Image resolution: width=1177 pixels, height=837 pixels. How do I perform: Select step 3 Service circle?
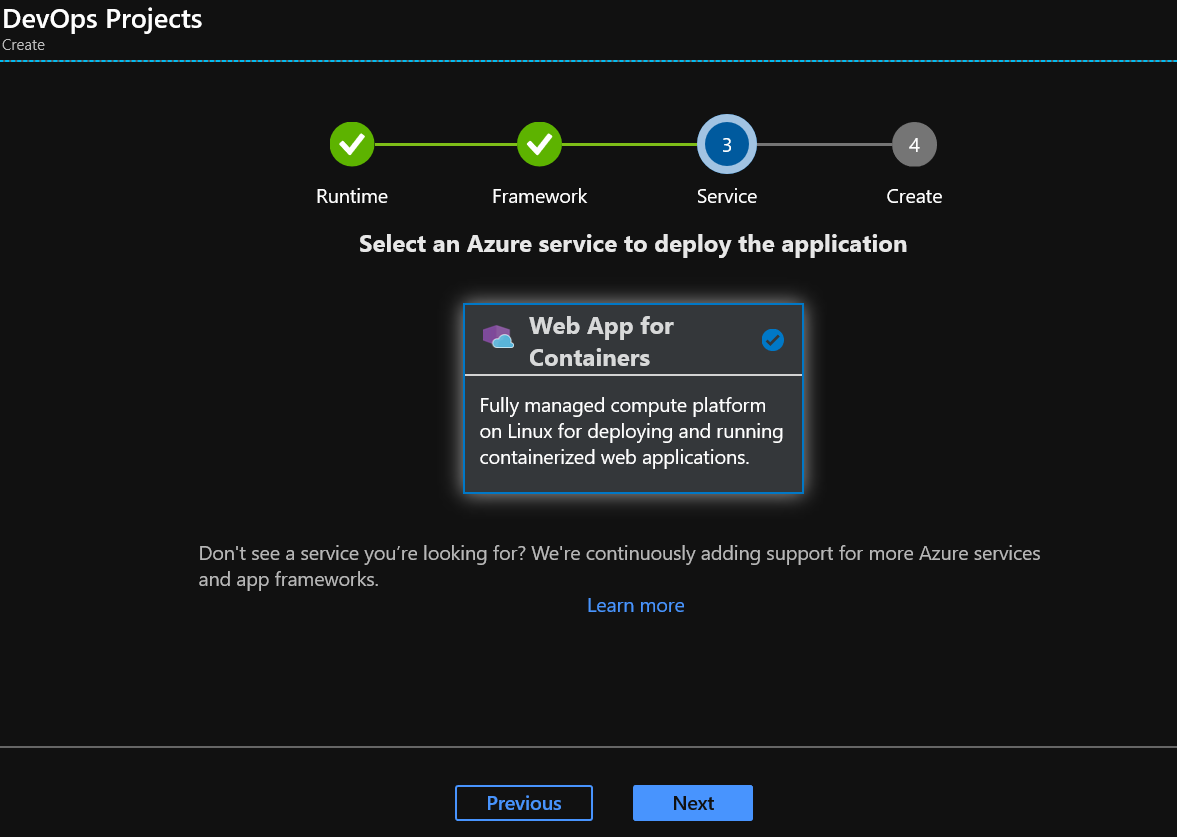click(727, 144)
